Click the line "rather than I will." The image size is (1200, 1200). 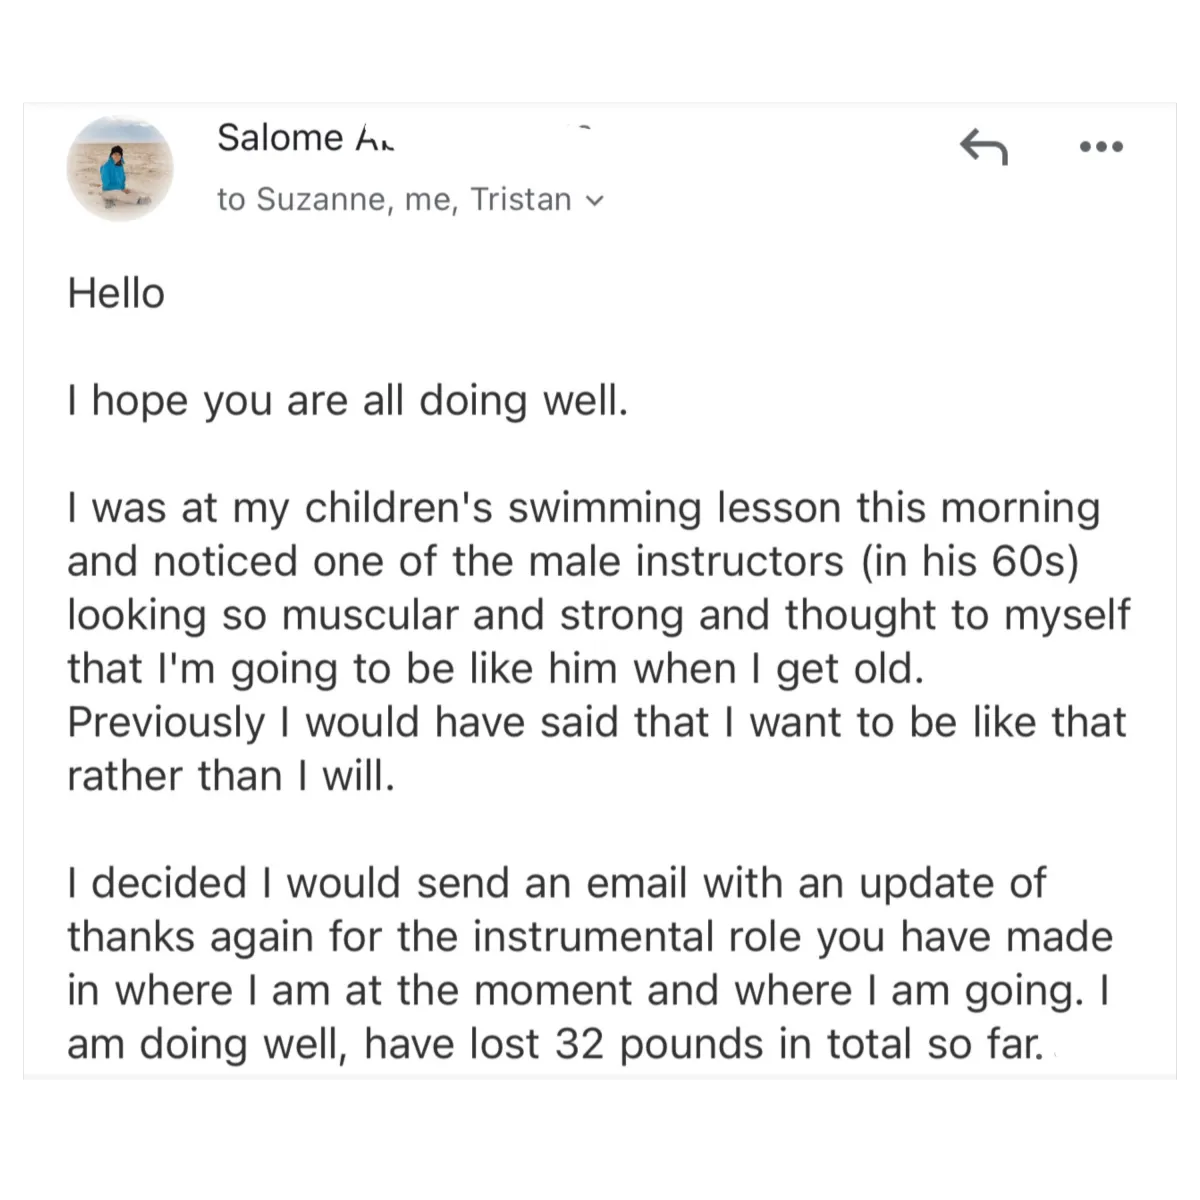(x=231, y=776)
